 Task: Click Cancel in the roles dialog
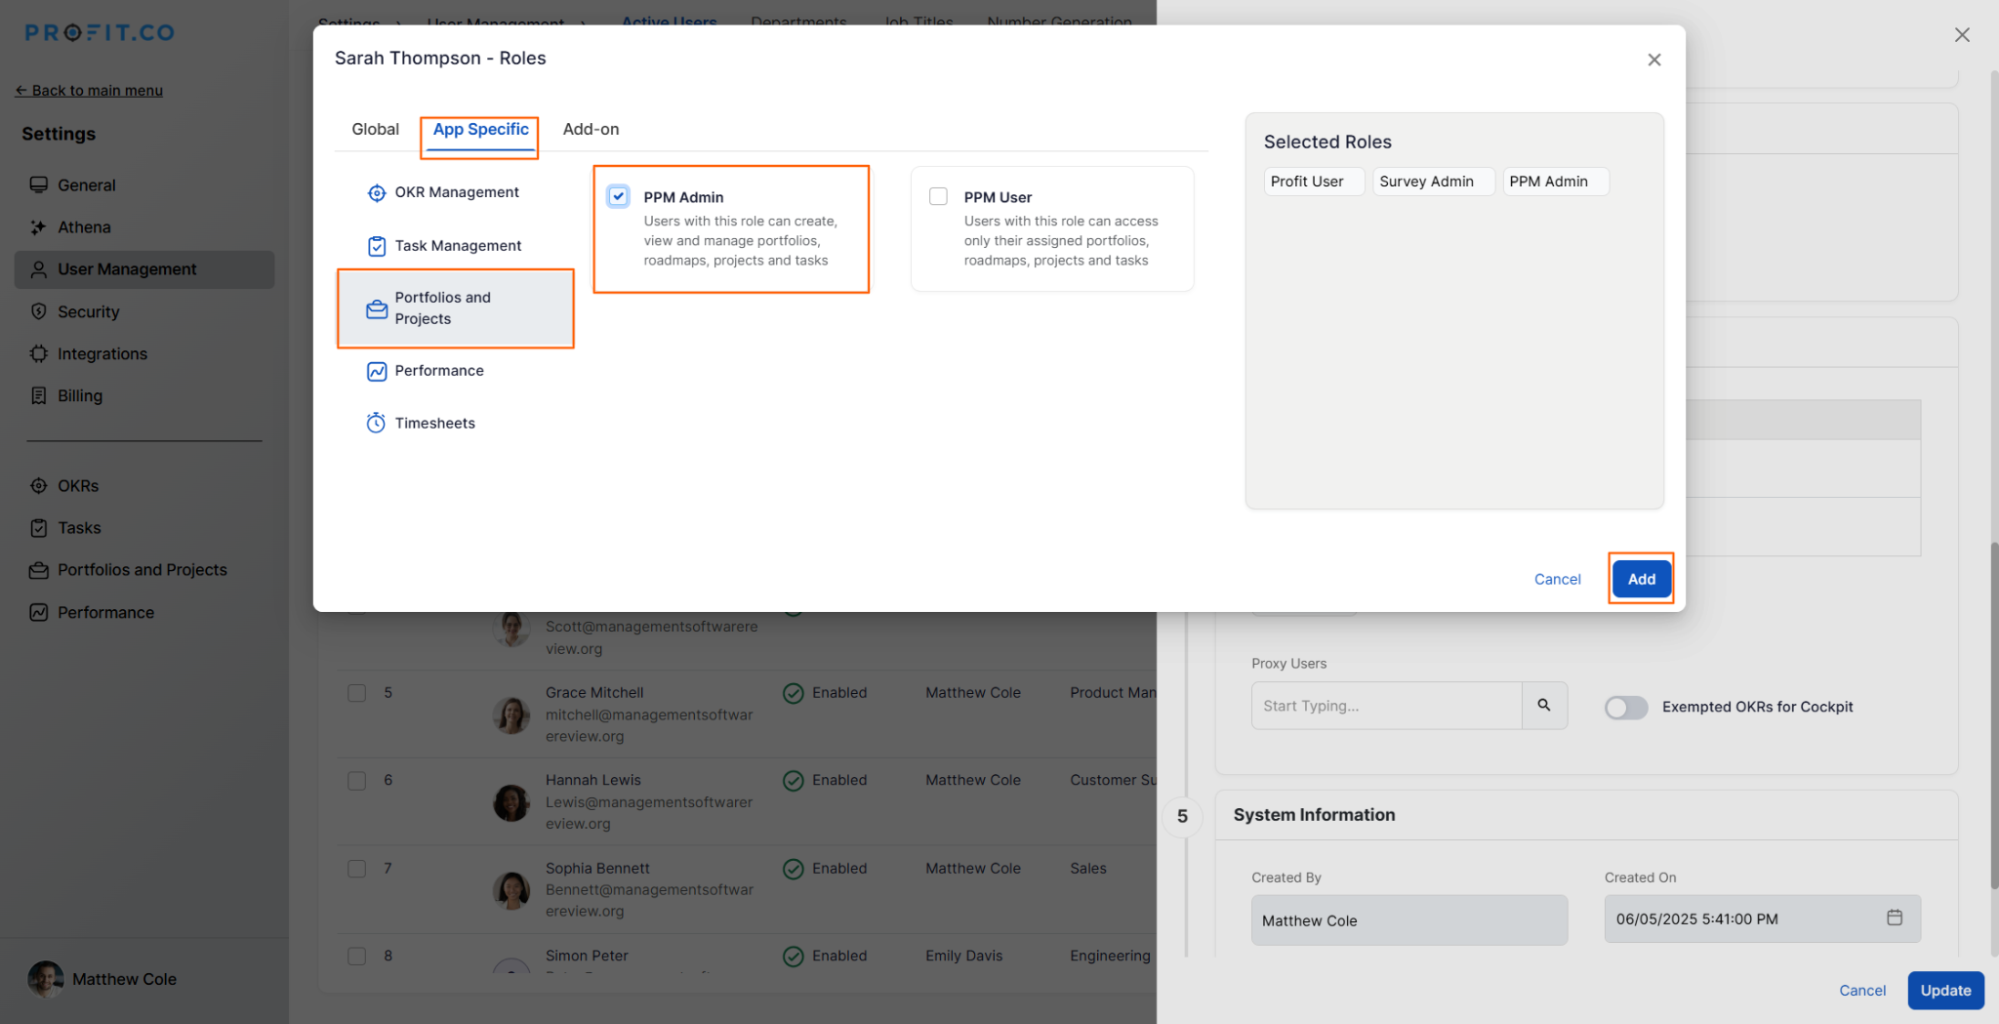[x=1557, y=580]
